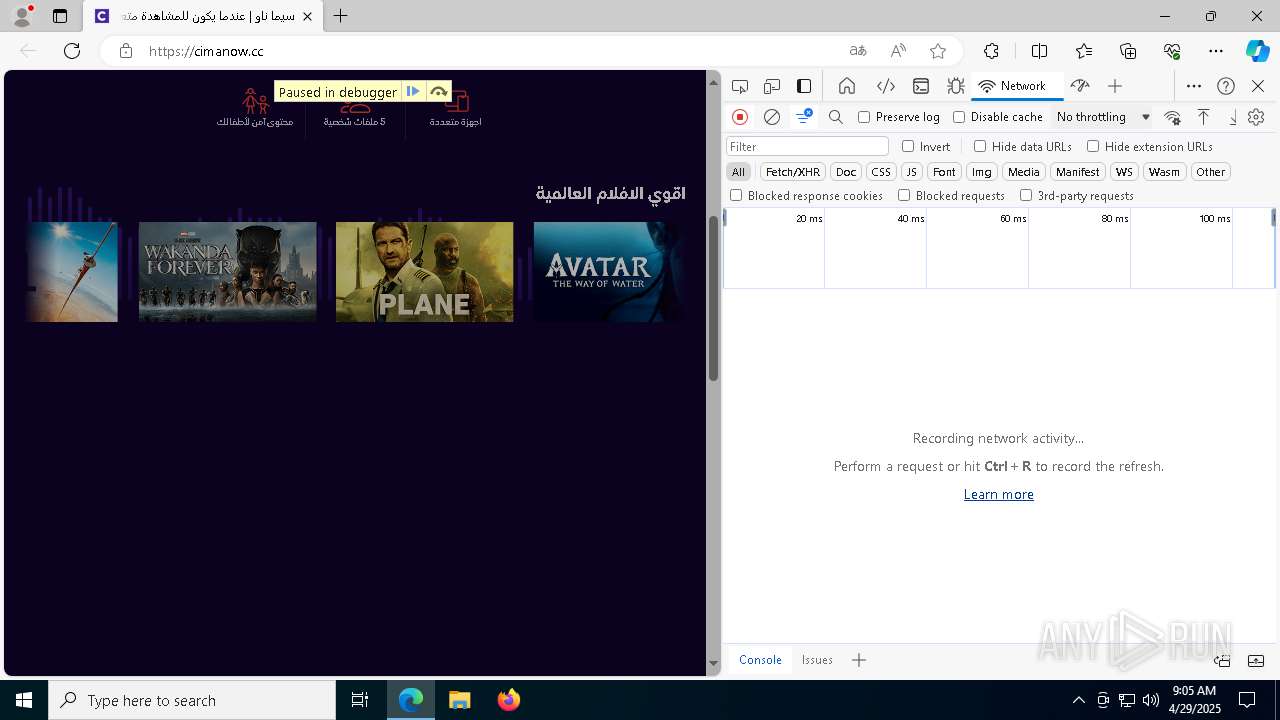Enable the Preserve log checkbox

pos(864,117)
